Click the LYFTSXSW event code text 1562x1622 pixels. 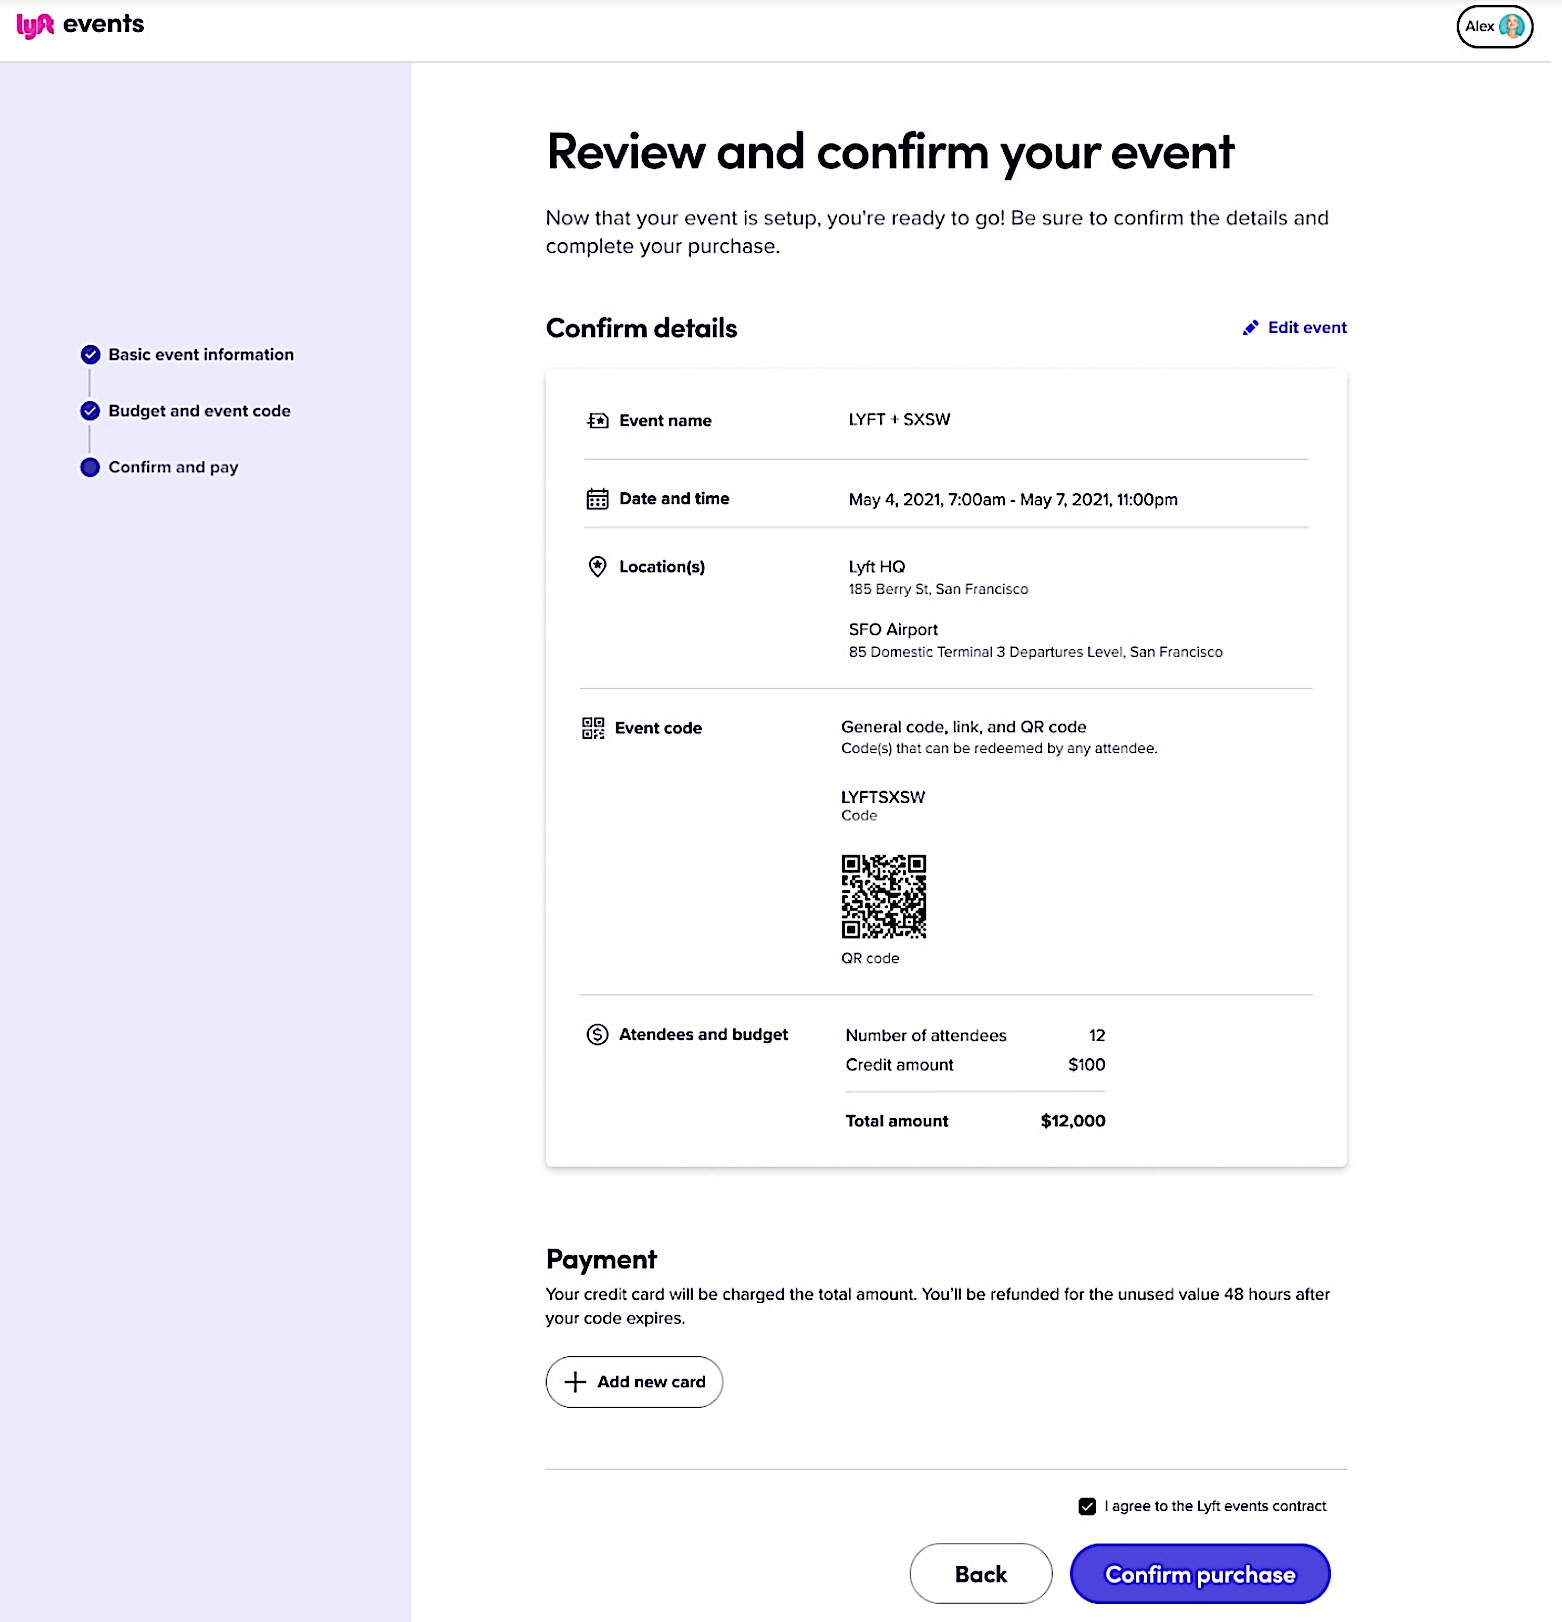(x=883, y=797)
